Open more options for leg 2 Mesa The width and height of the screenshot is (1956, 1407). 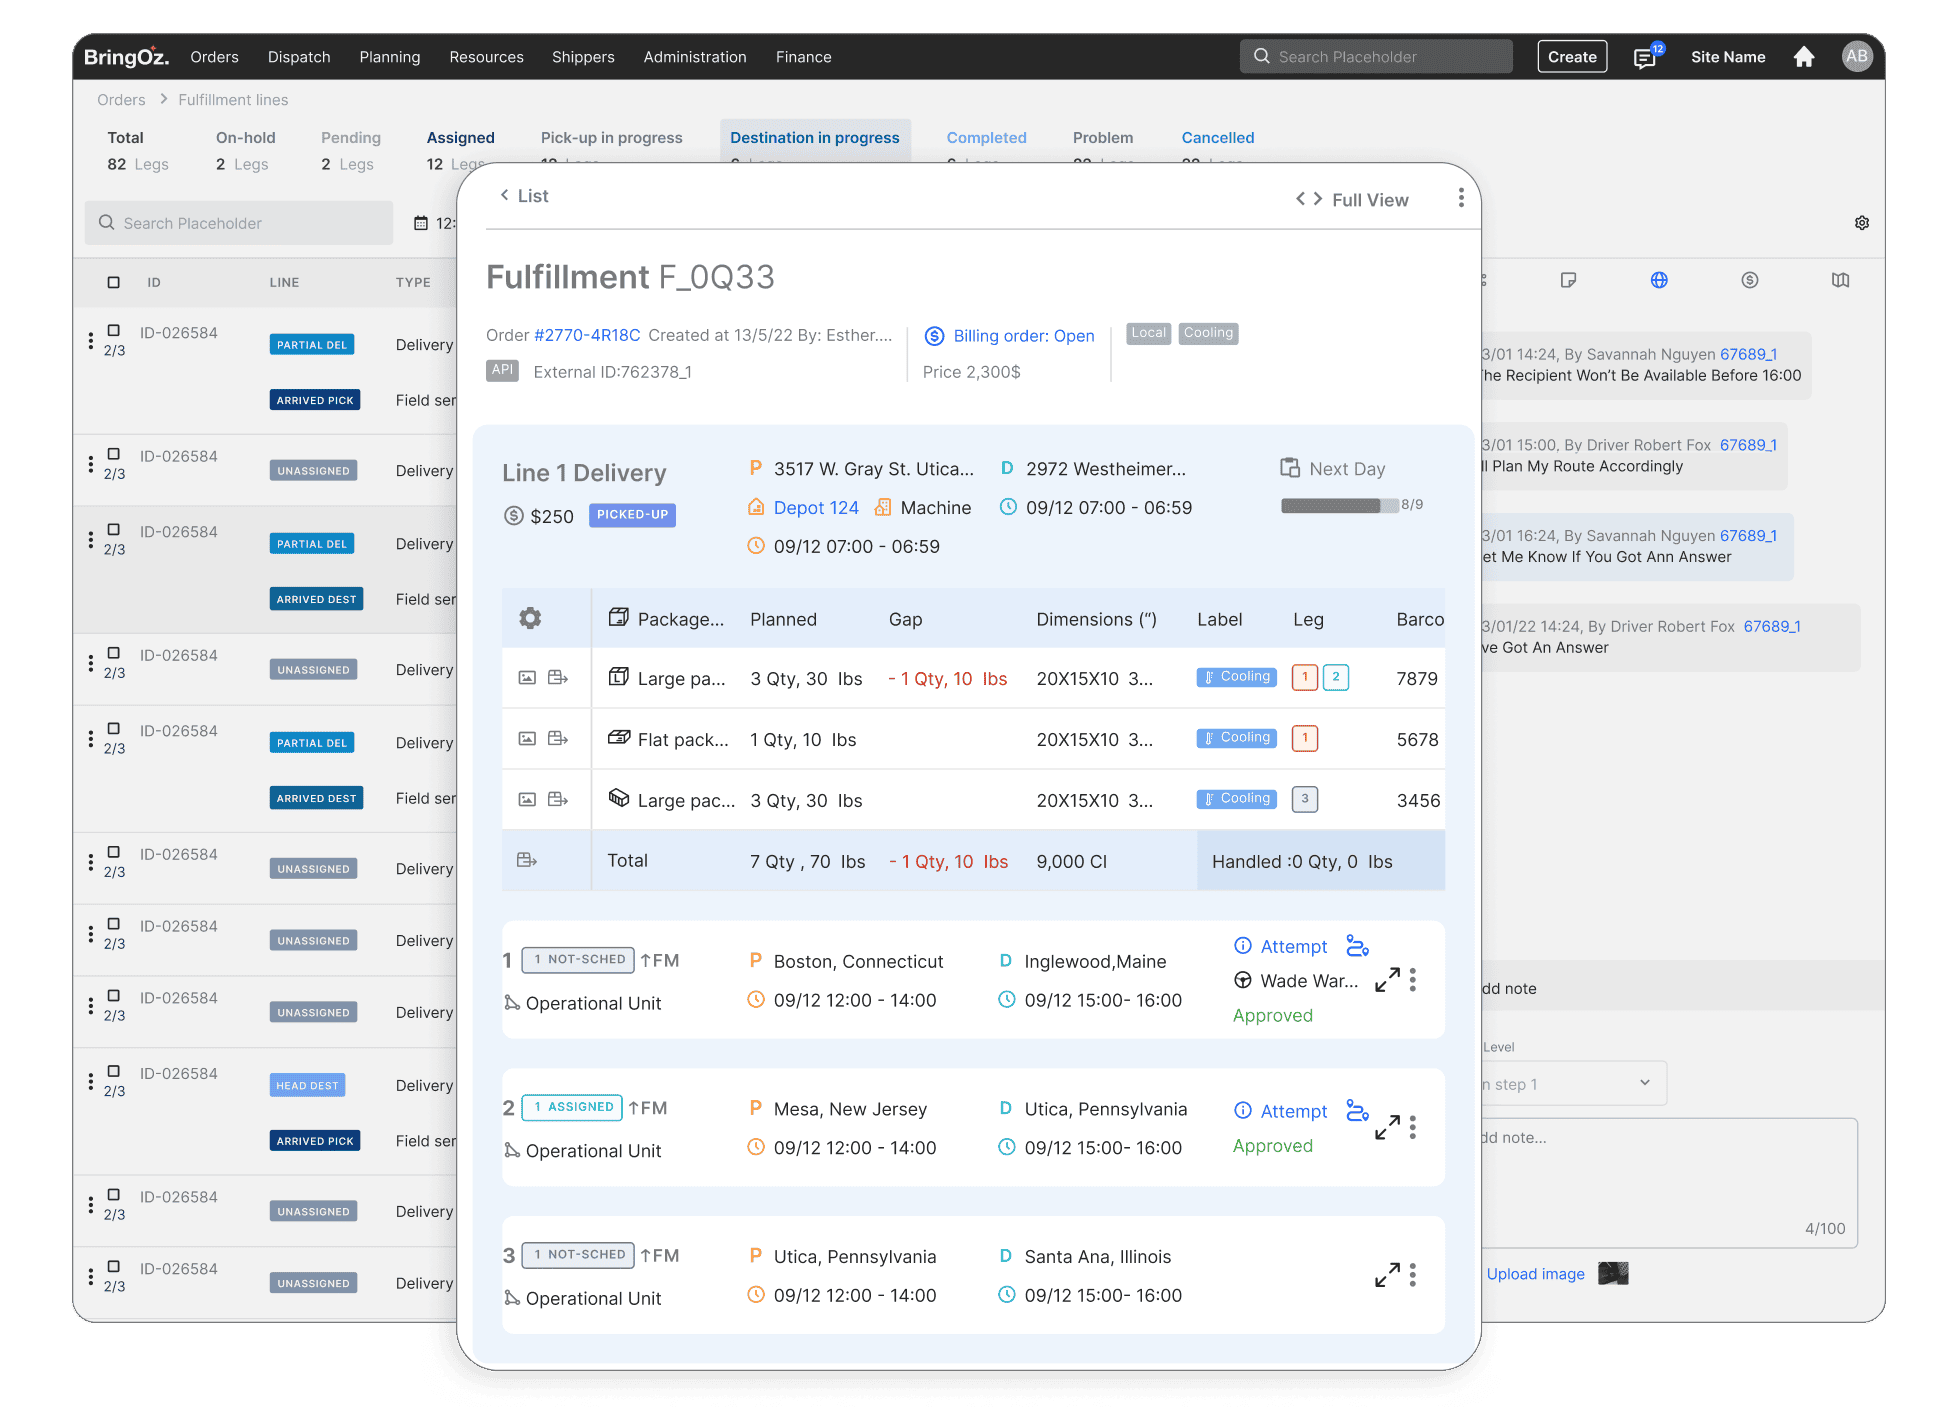1413,1128
